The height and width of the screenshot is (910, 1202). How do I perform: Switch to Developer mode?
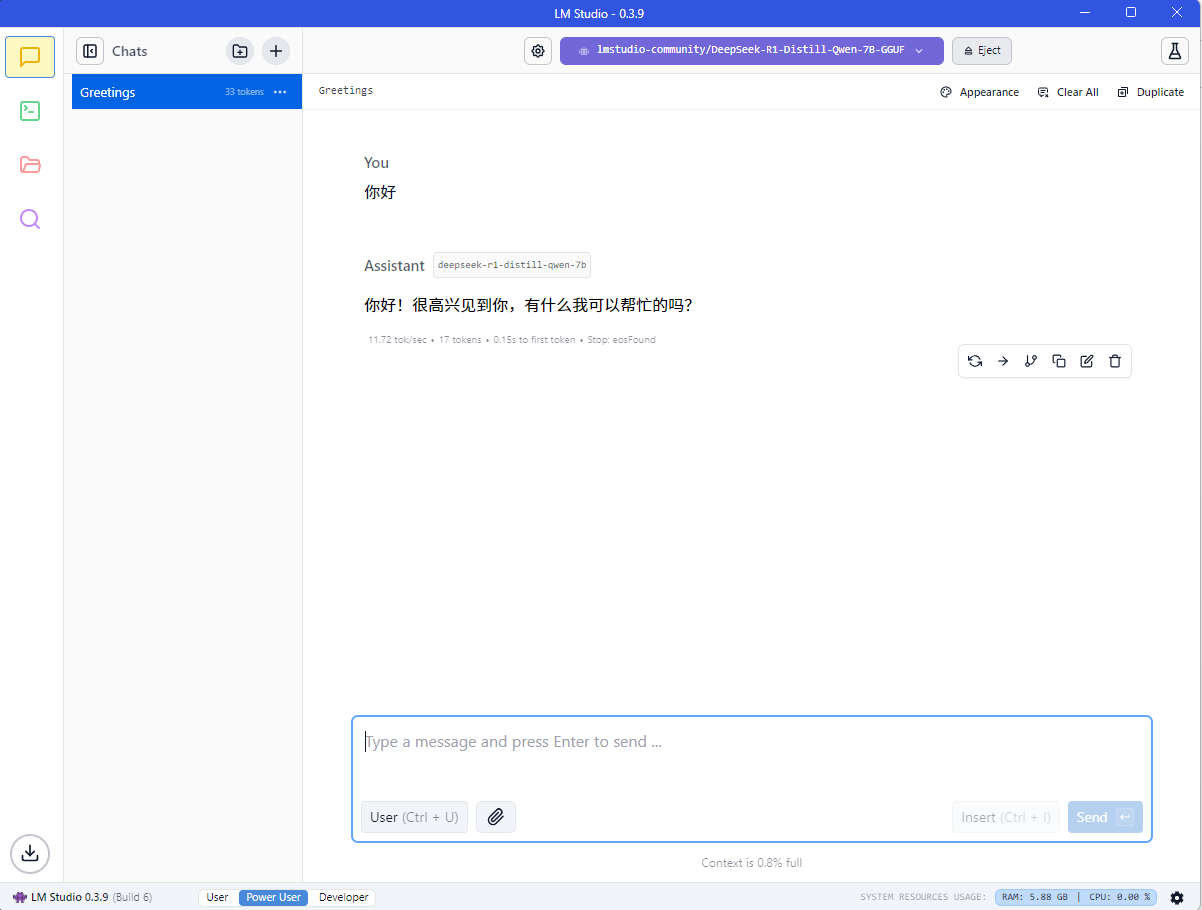point(343,897)
